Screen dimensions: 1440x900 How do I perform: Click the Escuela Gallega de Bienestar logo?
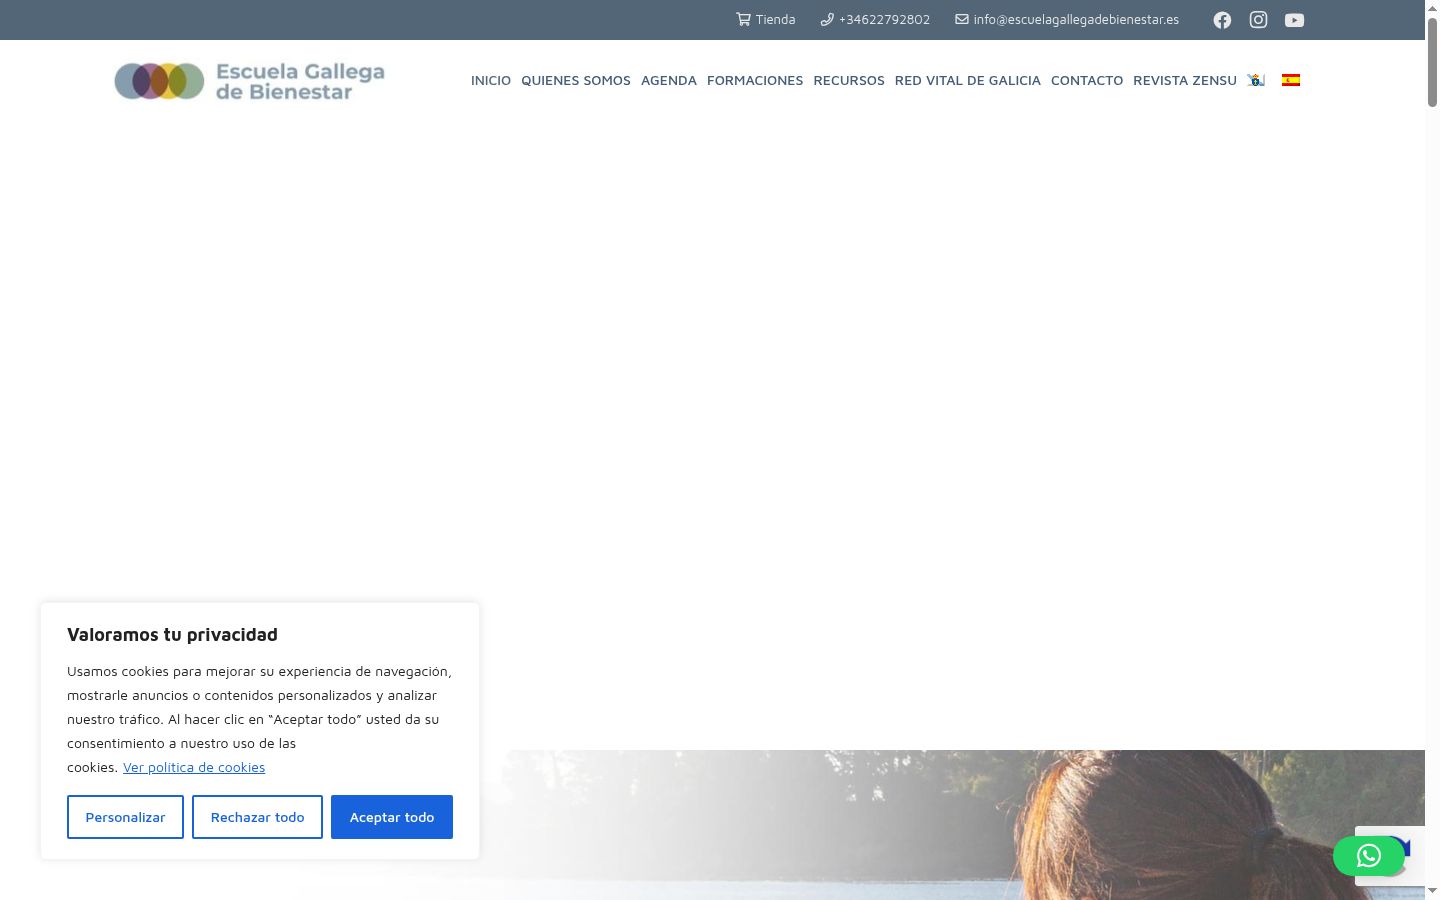tap(250, 81)
